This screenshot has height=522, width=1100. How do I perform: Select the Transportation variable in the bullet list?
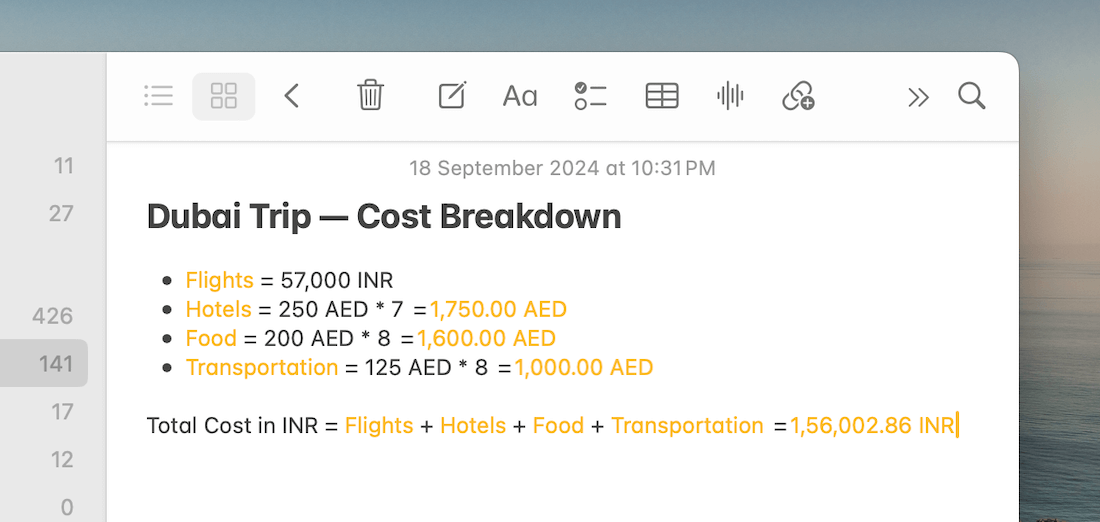(262, 367)
